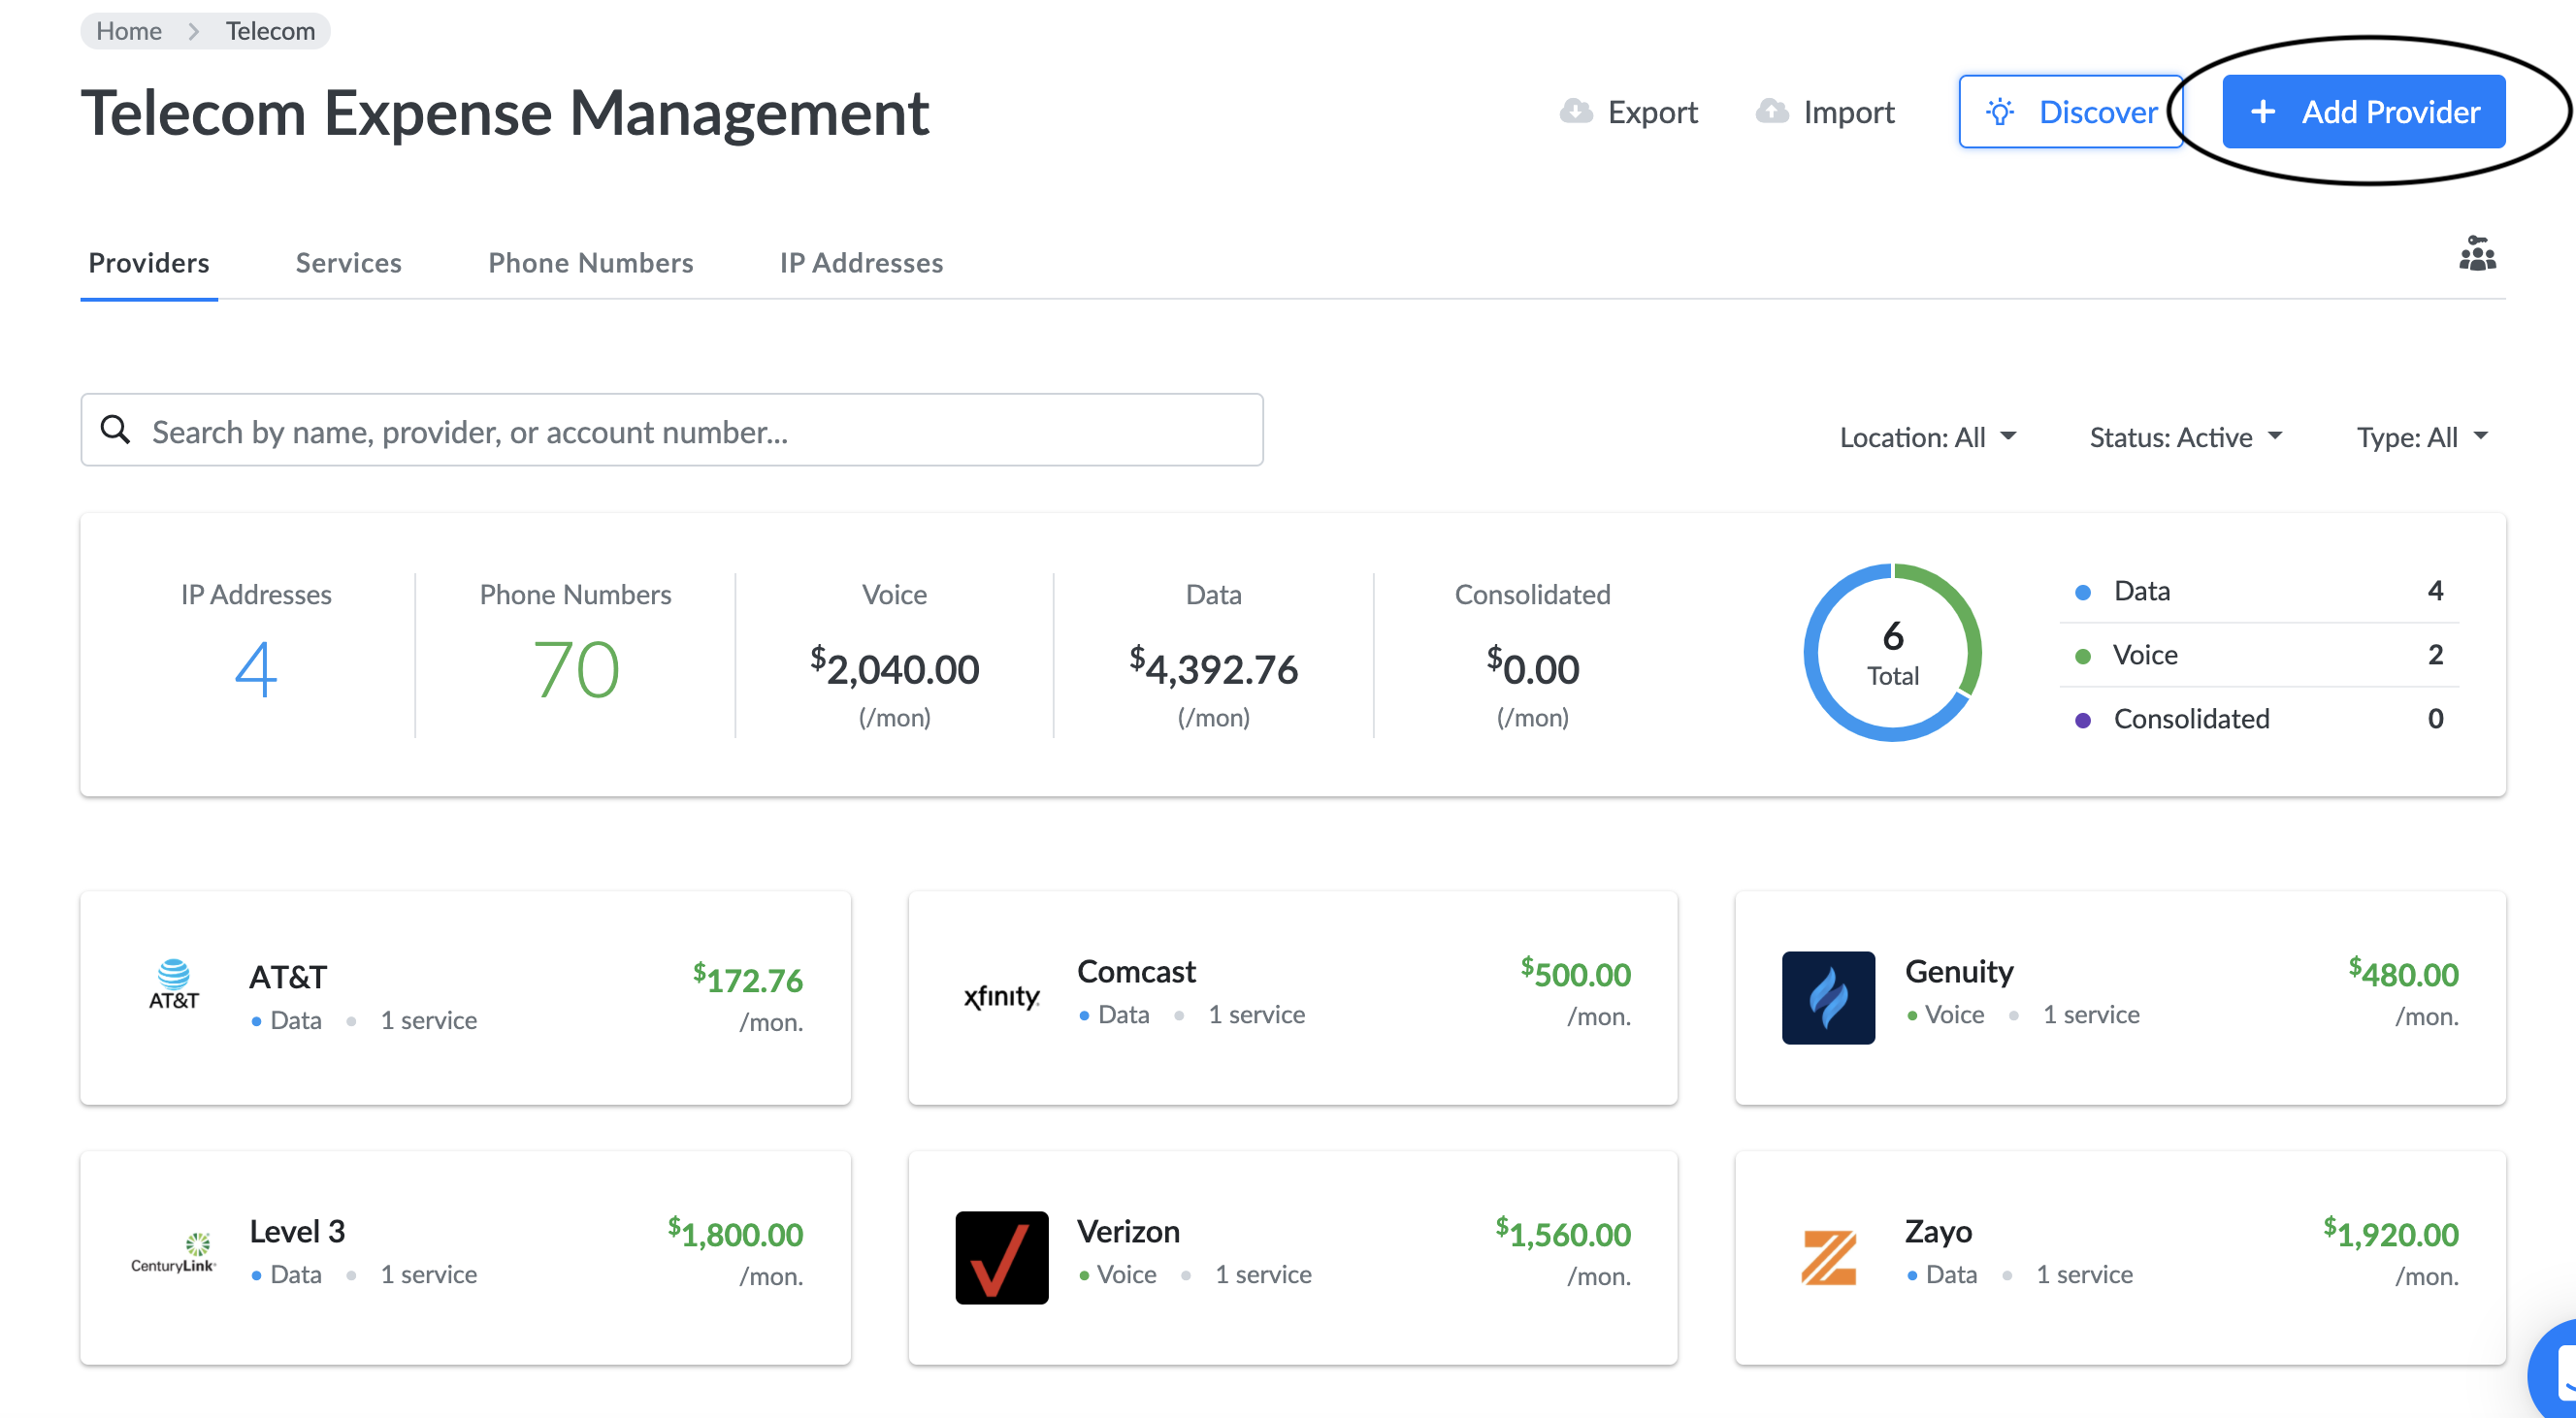Screen dimensions: 2576x1418
Task: Click "1 service" on the Zayo card
Action: point(2084,1274)
